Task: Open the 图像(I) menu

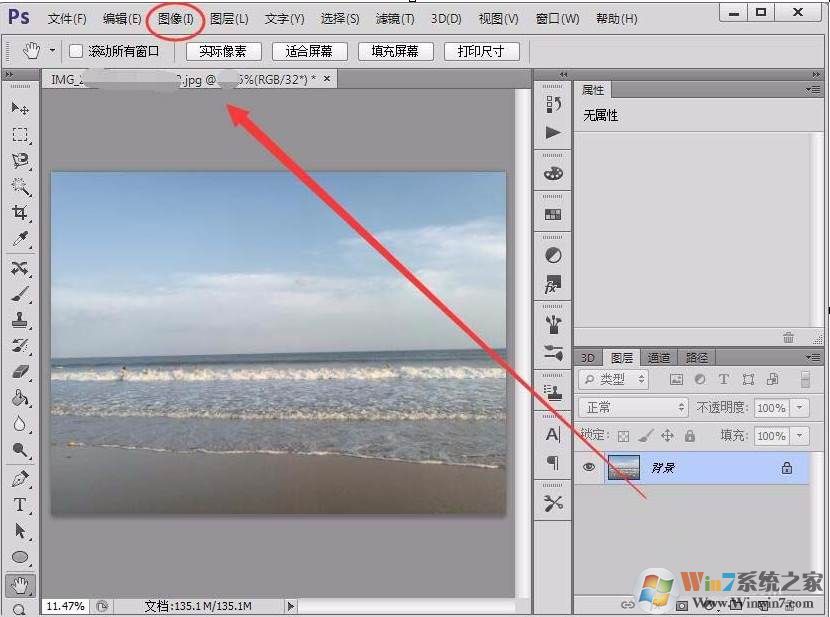Action: [176, 19]
